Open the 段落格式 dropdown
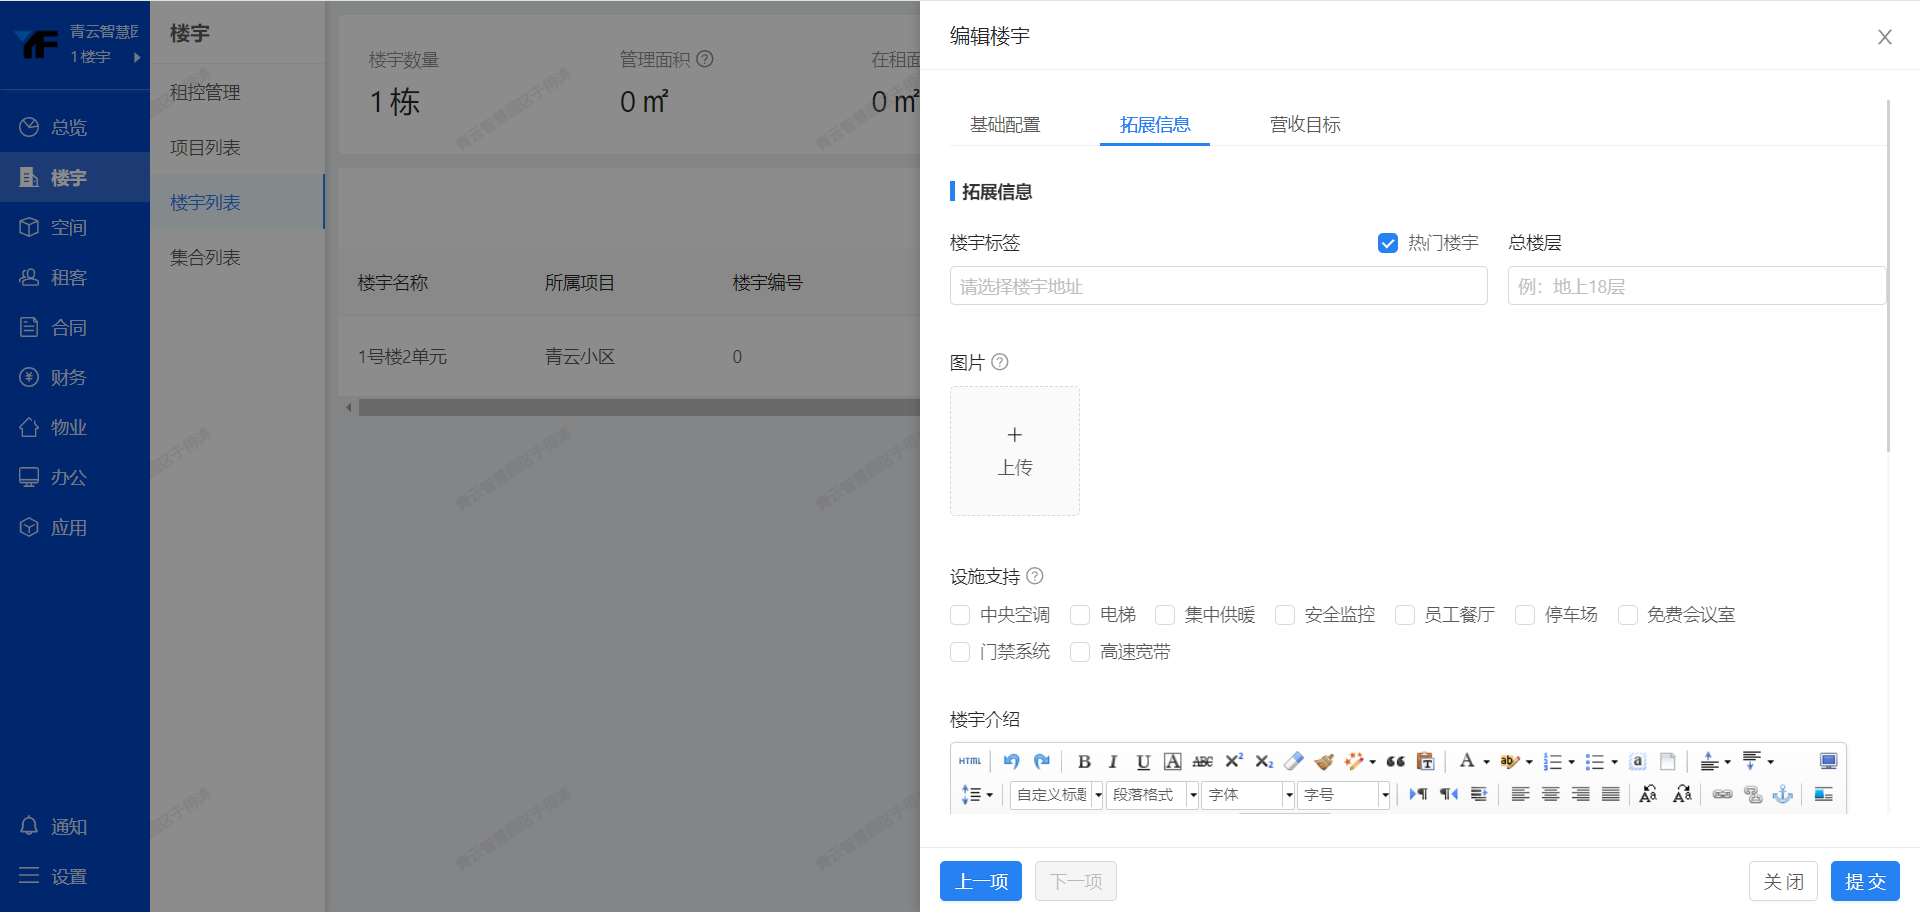The width and height of the screenshot is (1920, 912). [1152, 795]
